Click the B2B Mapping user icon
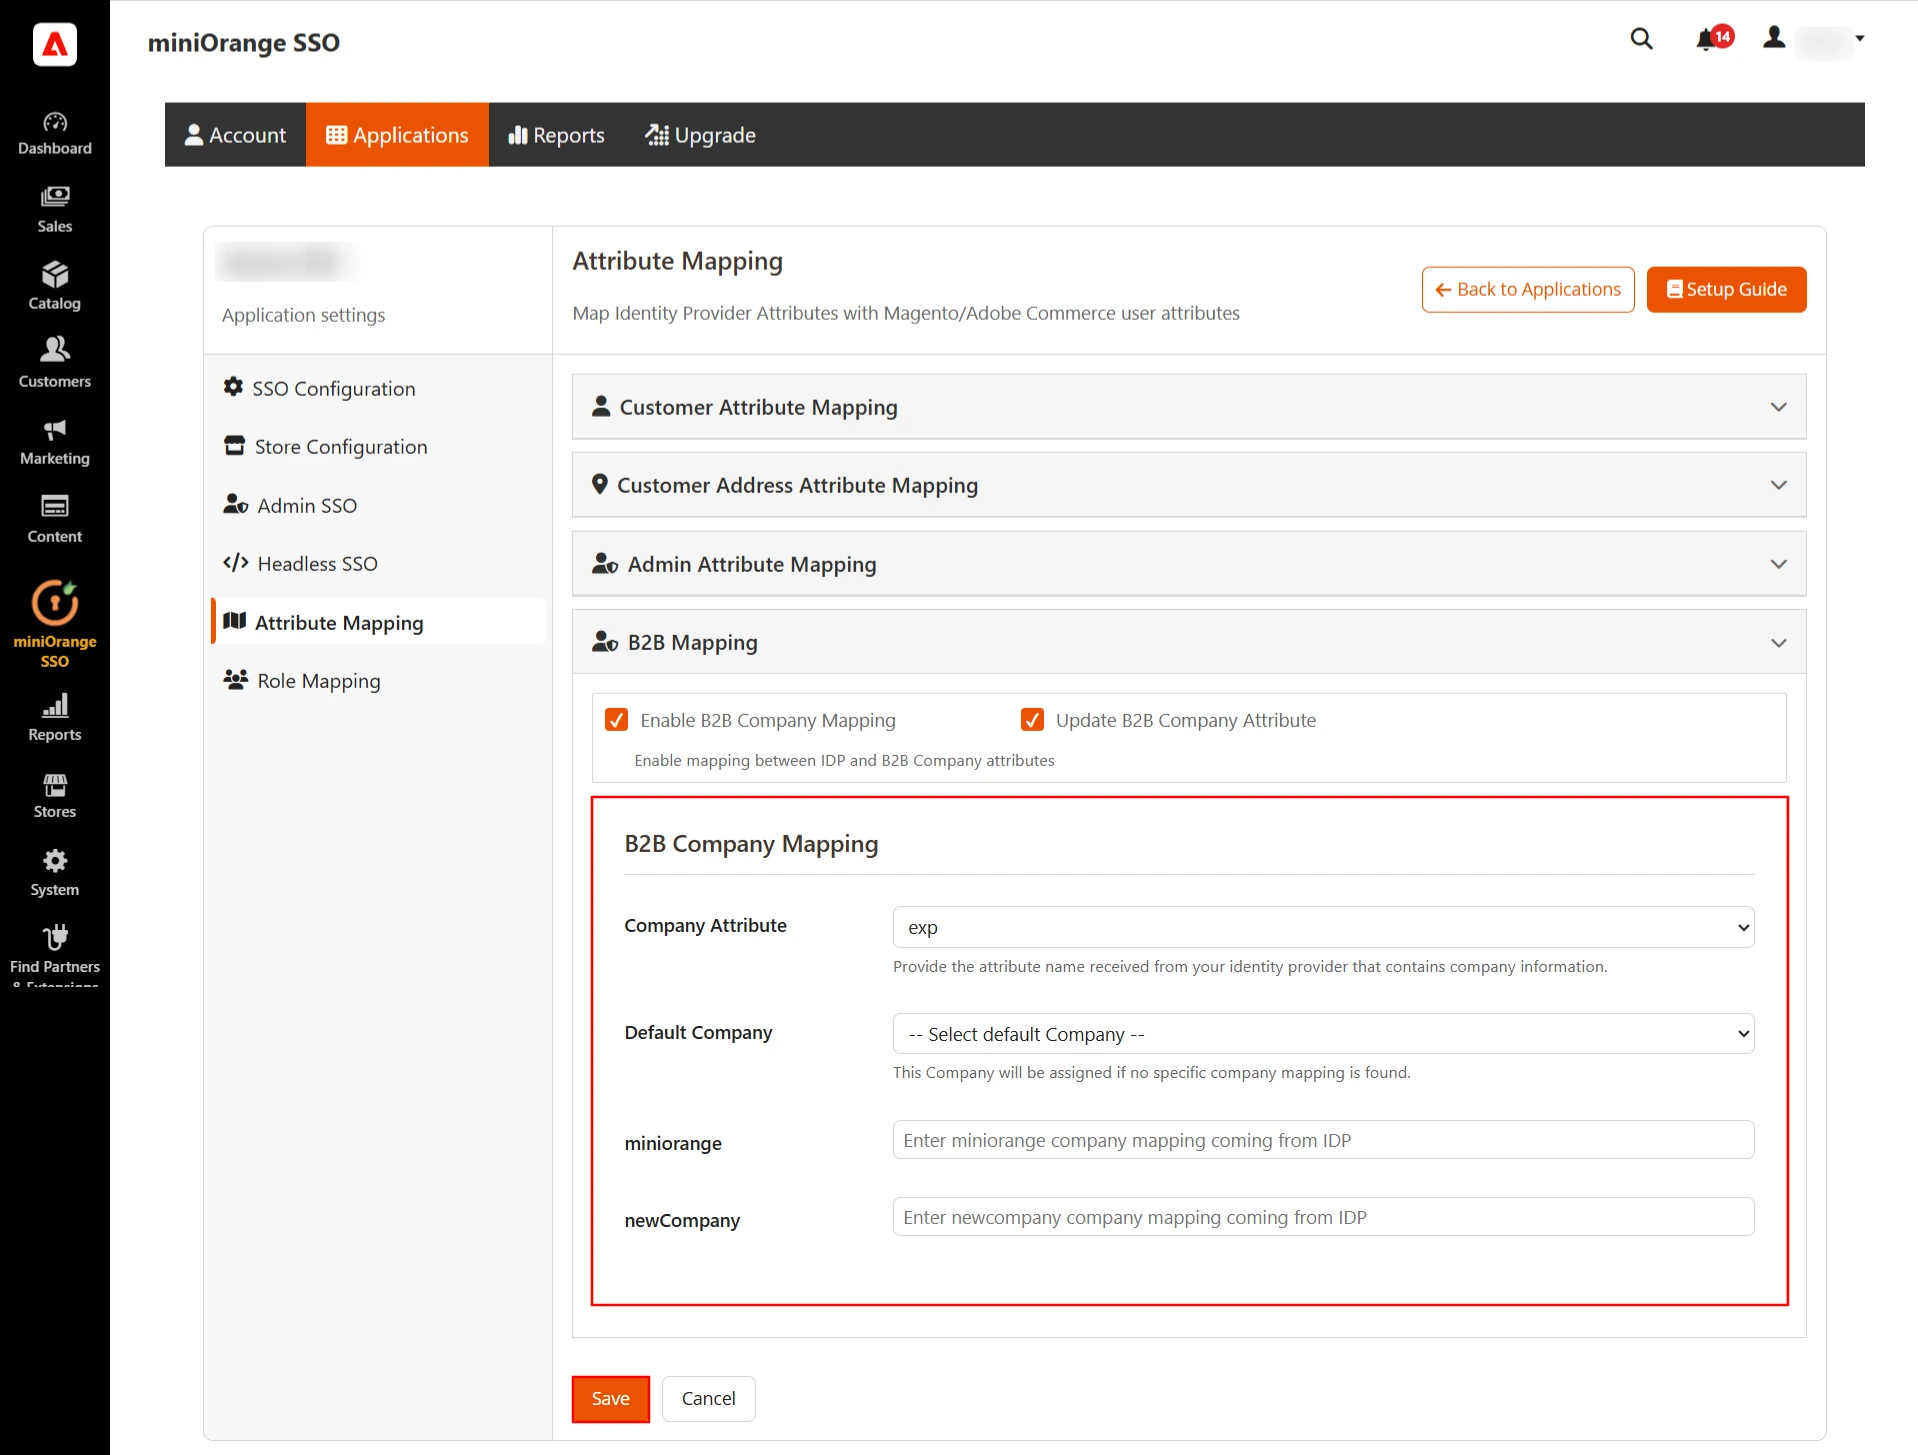1918x1455 pixels. coord(605,642)
